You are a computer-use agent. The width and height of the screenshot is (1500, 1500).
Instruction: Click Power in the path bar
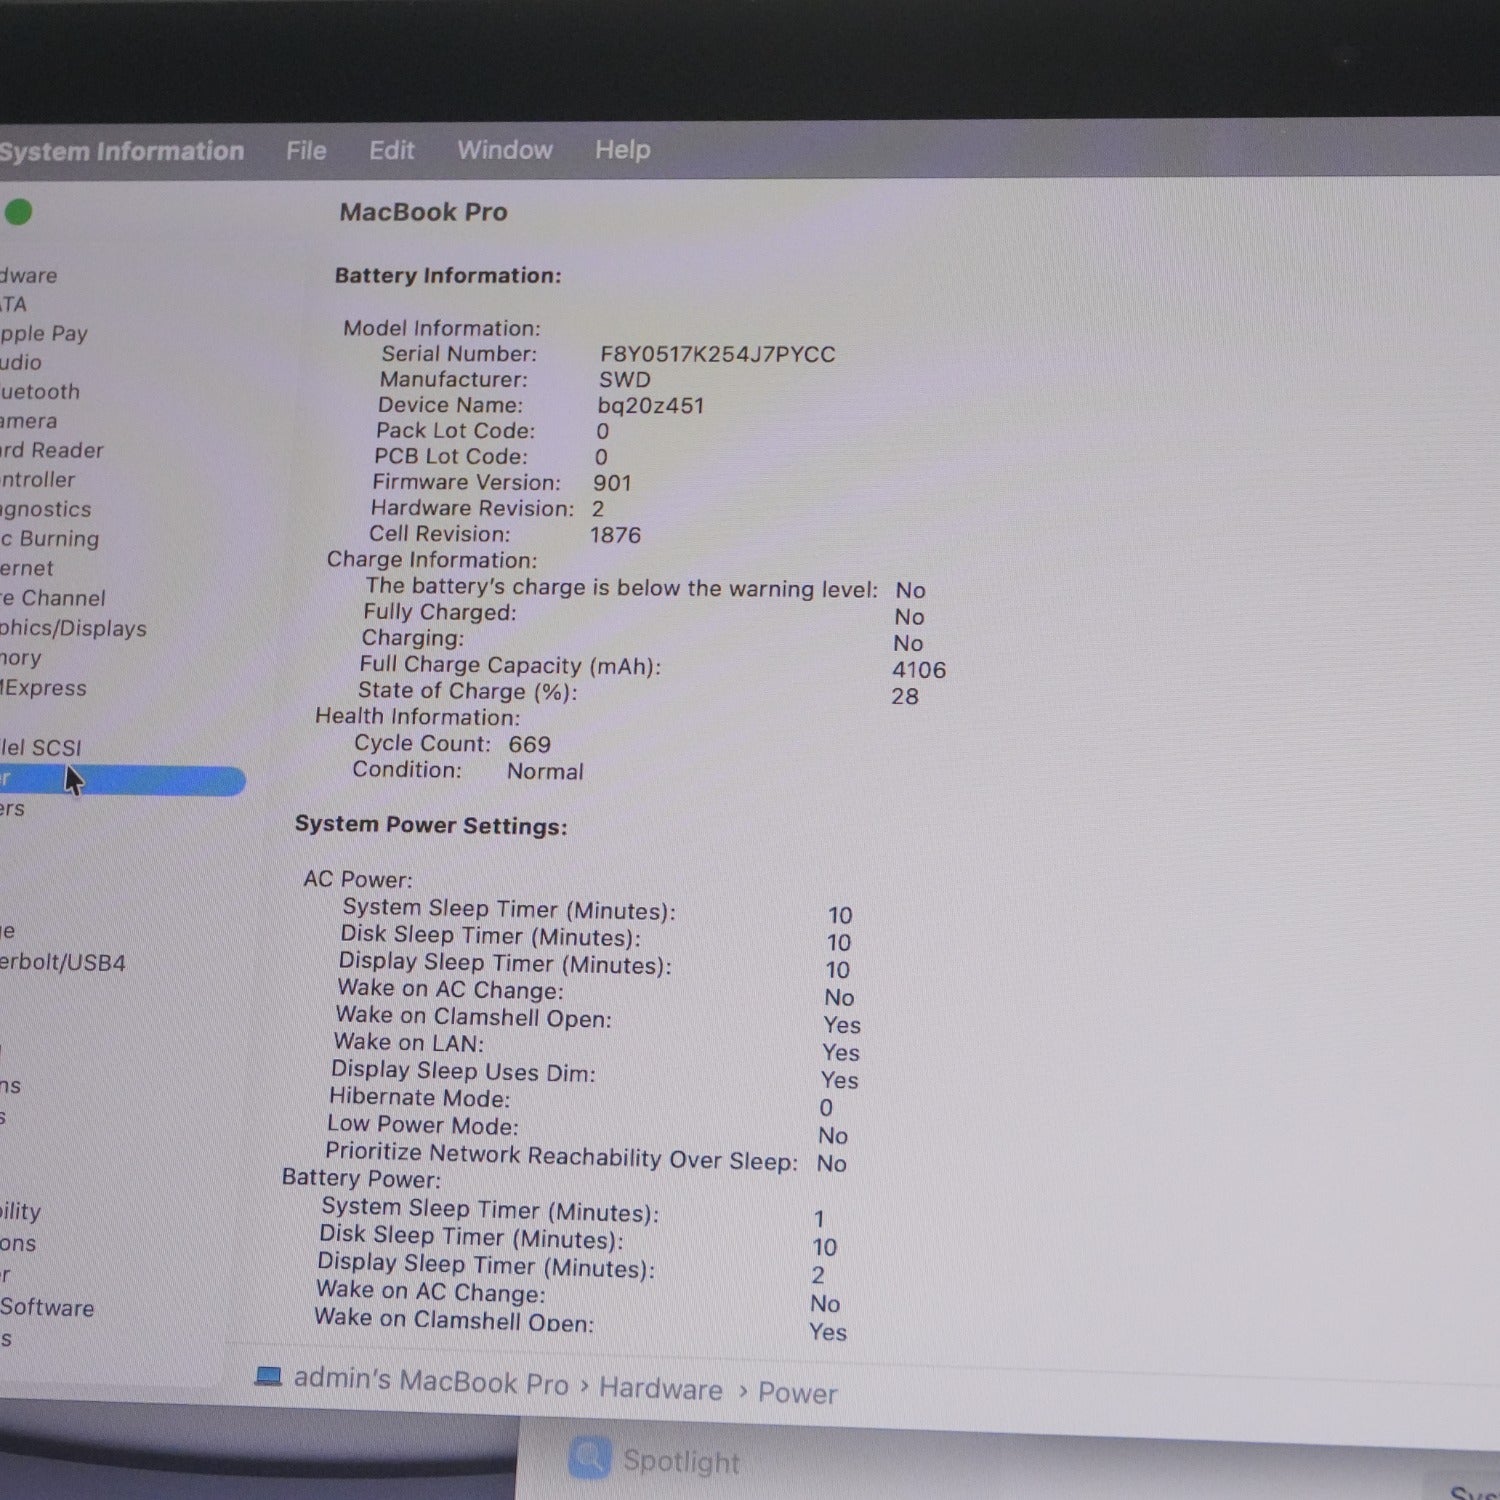(x=797, y=1393)
